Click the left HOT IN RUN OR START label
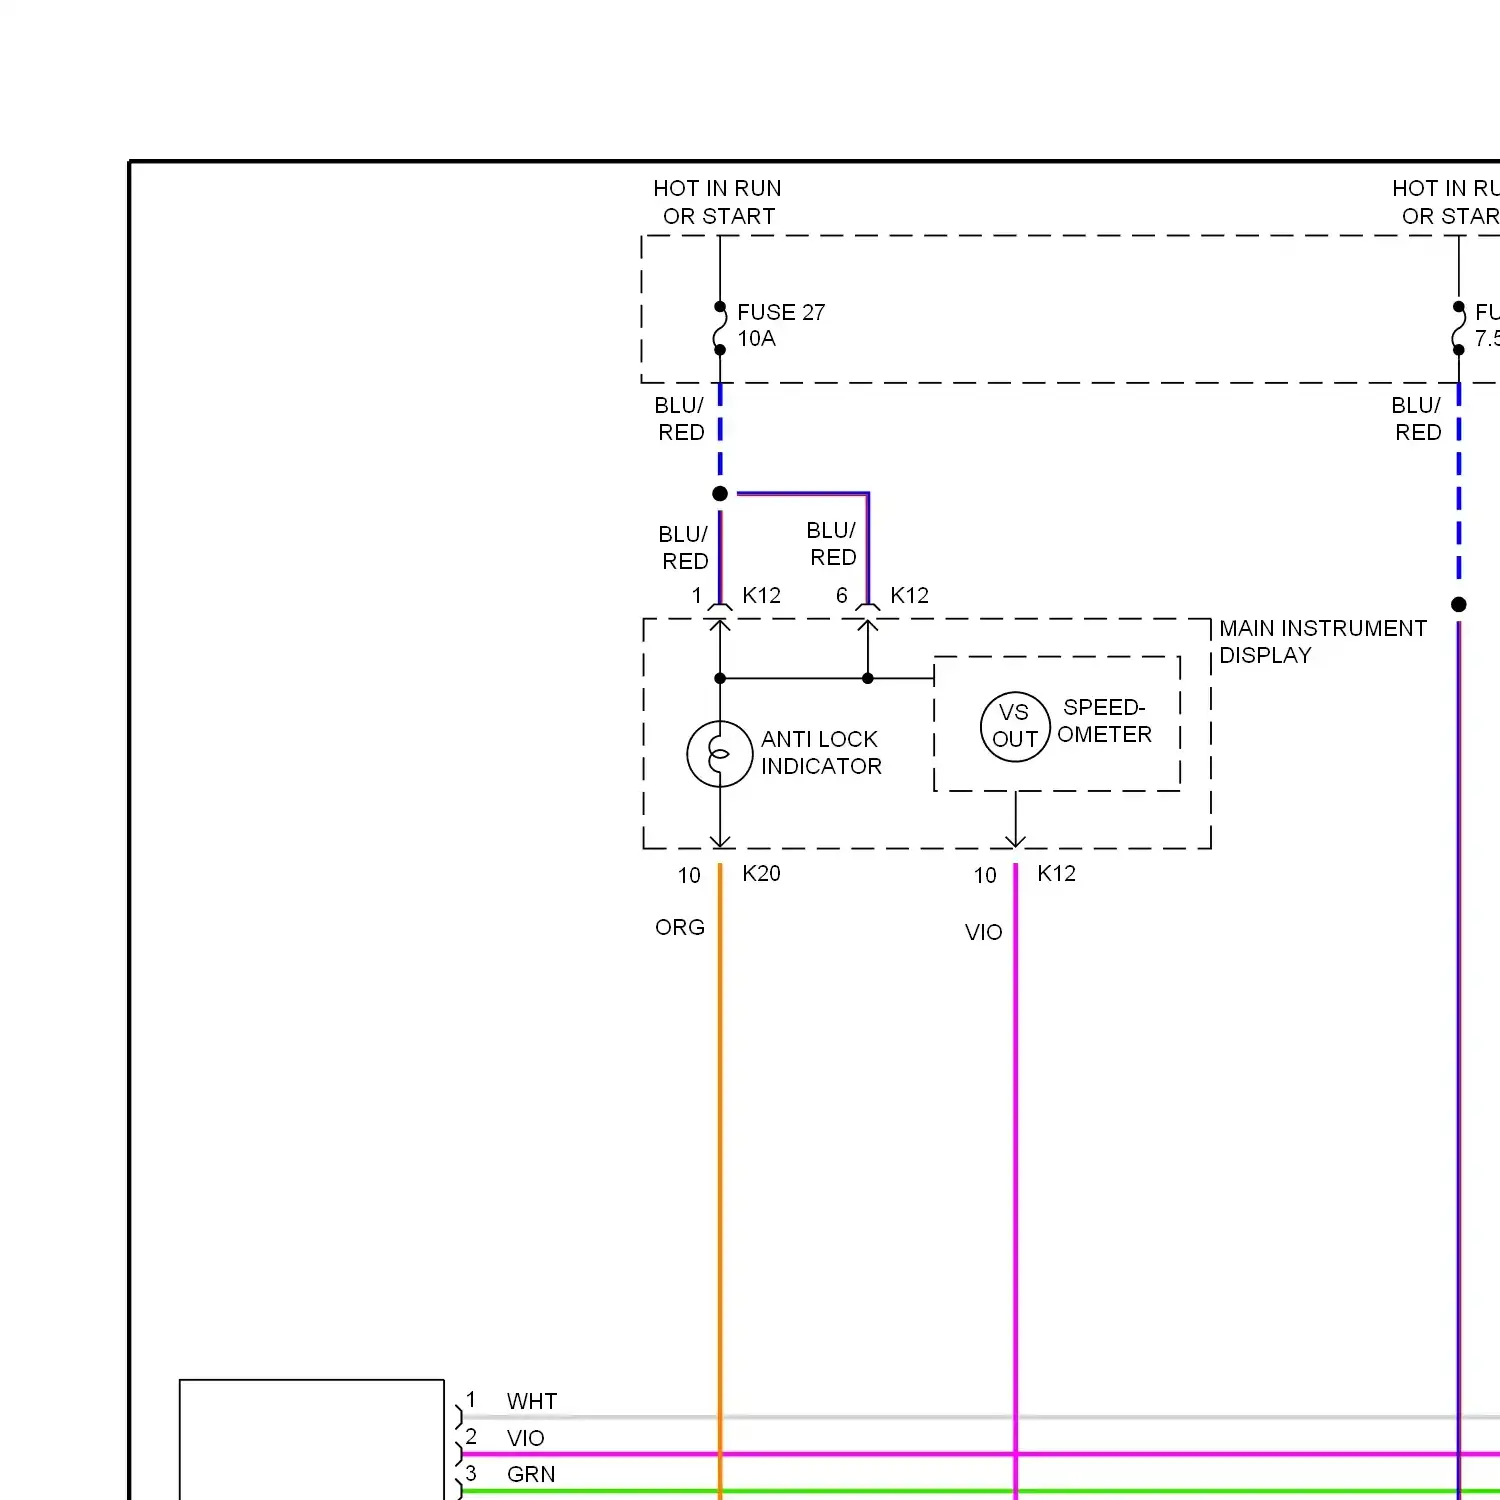 718,202
